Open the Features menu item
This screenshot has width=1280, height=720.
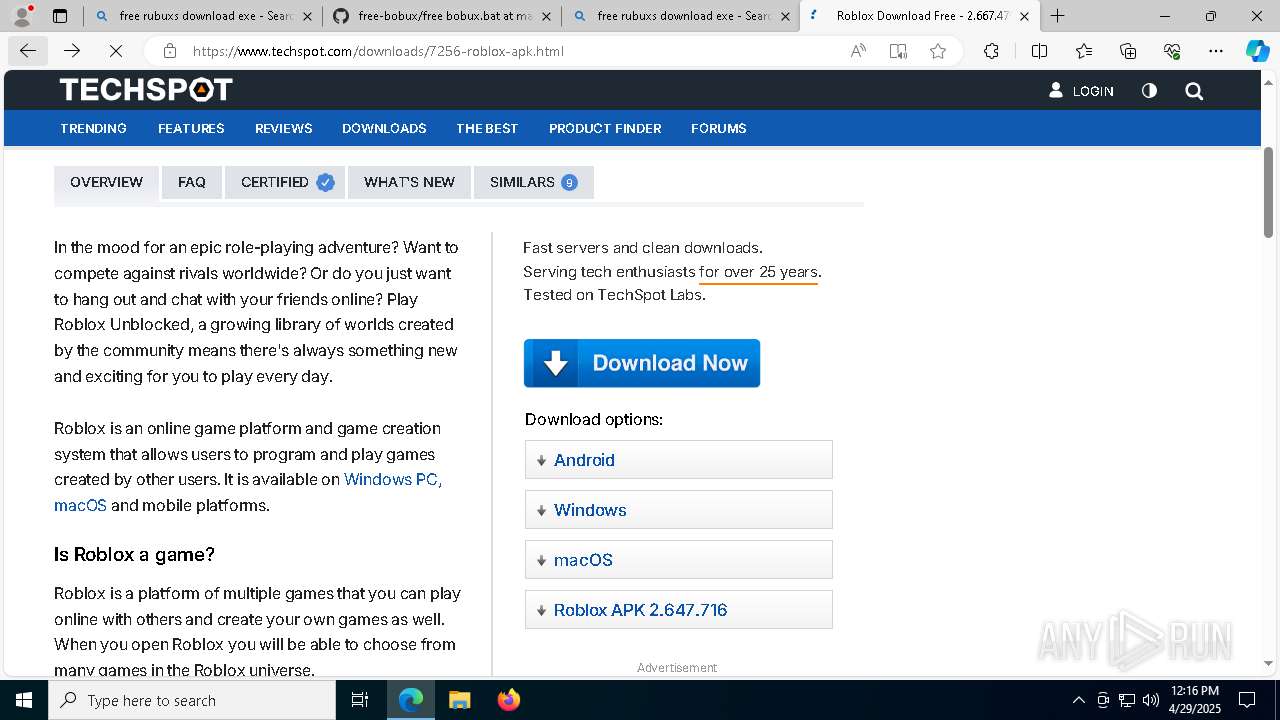pos(191,128)
